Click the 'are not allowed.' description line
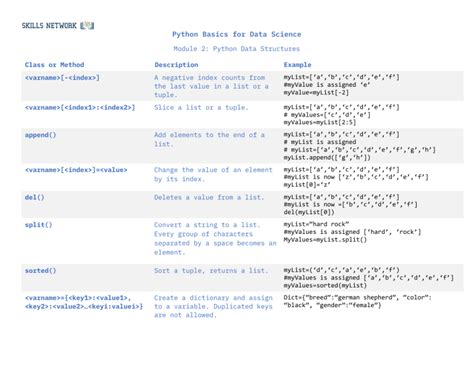Viewport: 474px width, 365px height. [185, 315]
